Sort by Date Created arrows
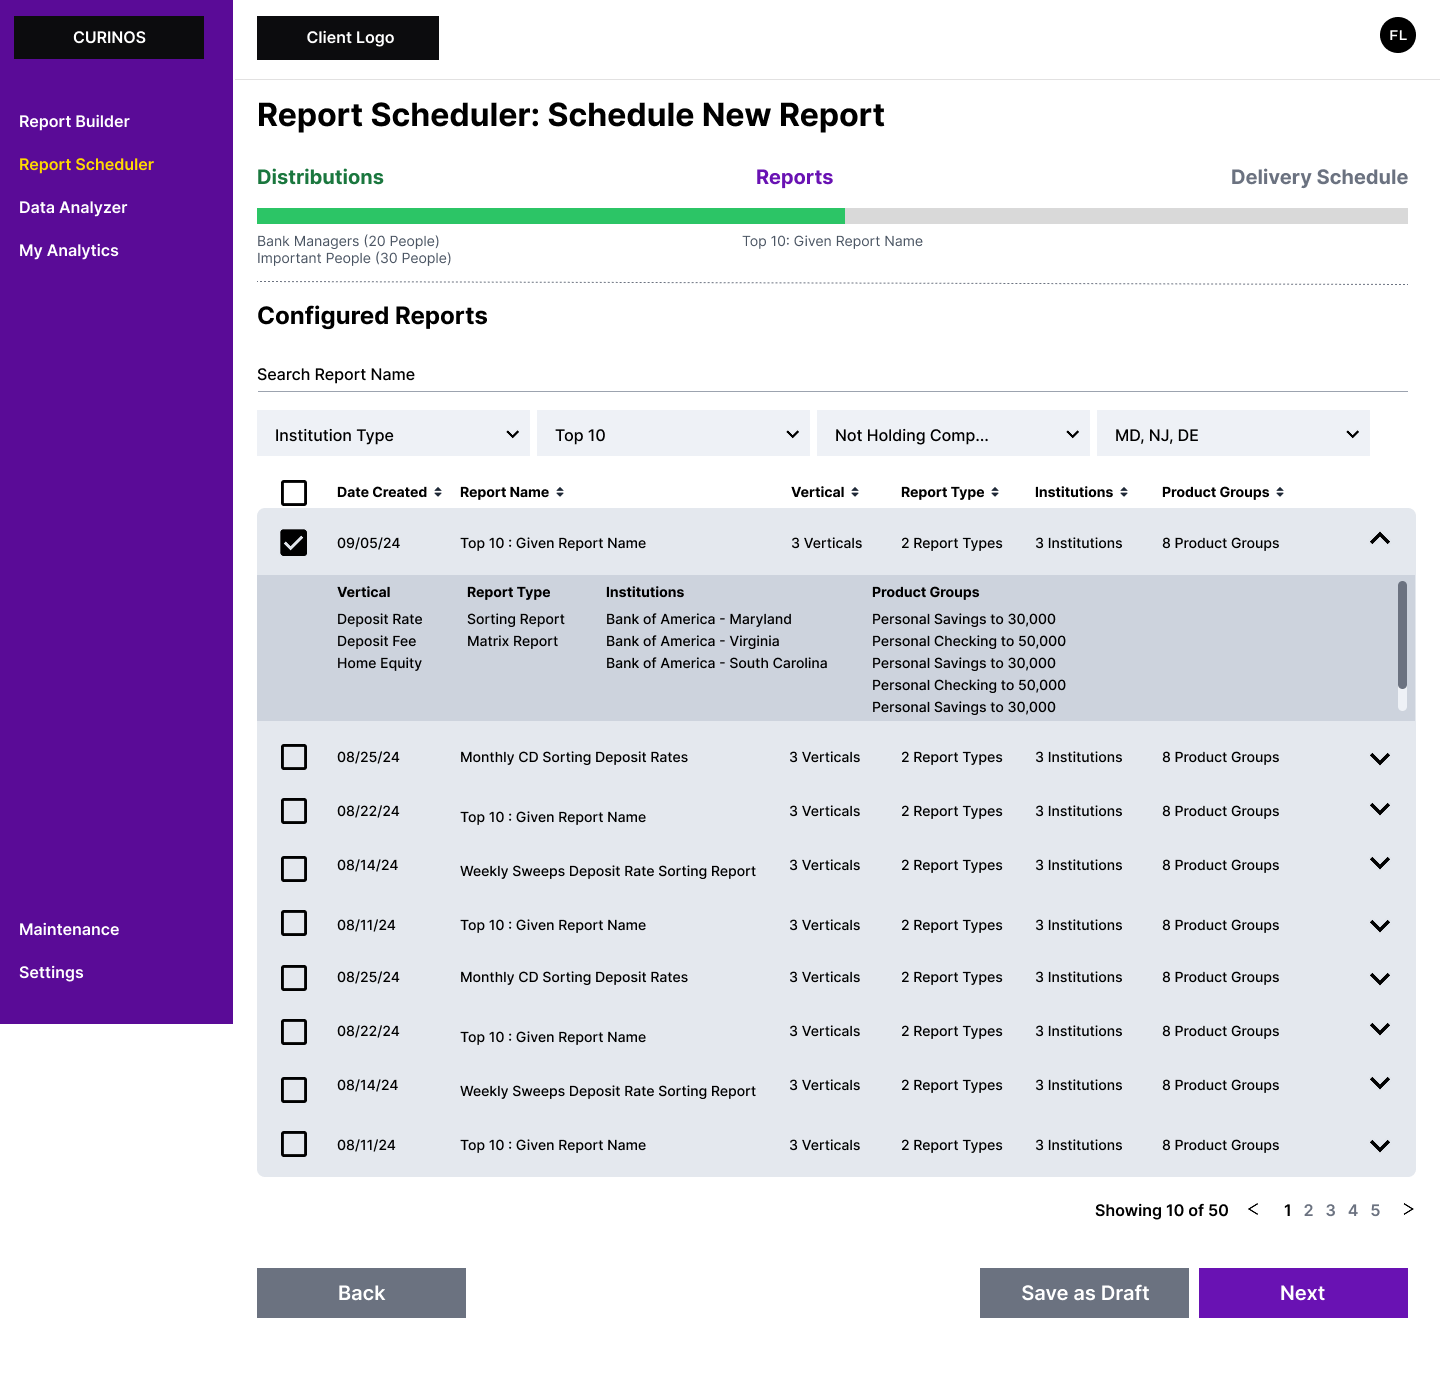The width and height of the screenshot is (1440, 1396). coord(437,492)
